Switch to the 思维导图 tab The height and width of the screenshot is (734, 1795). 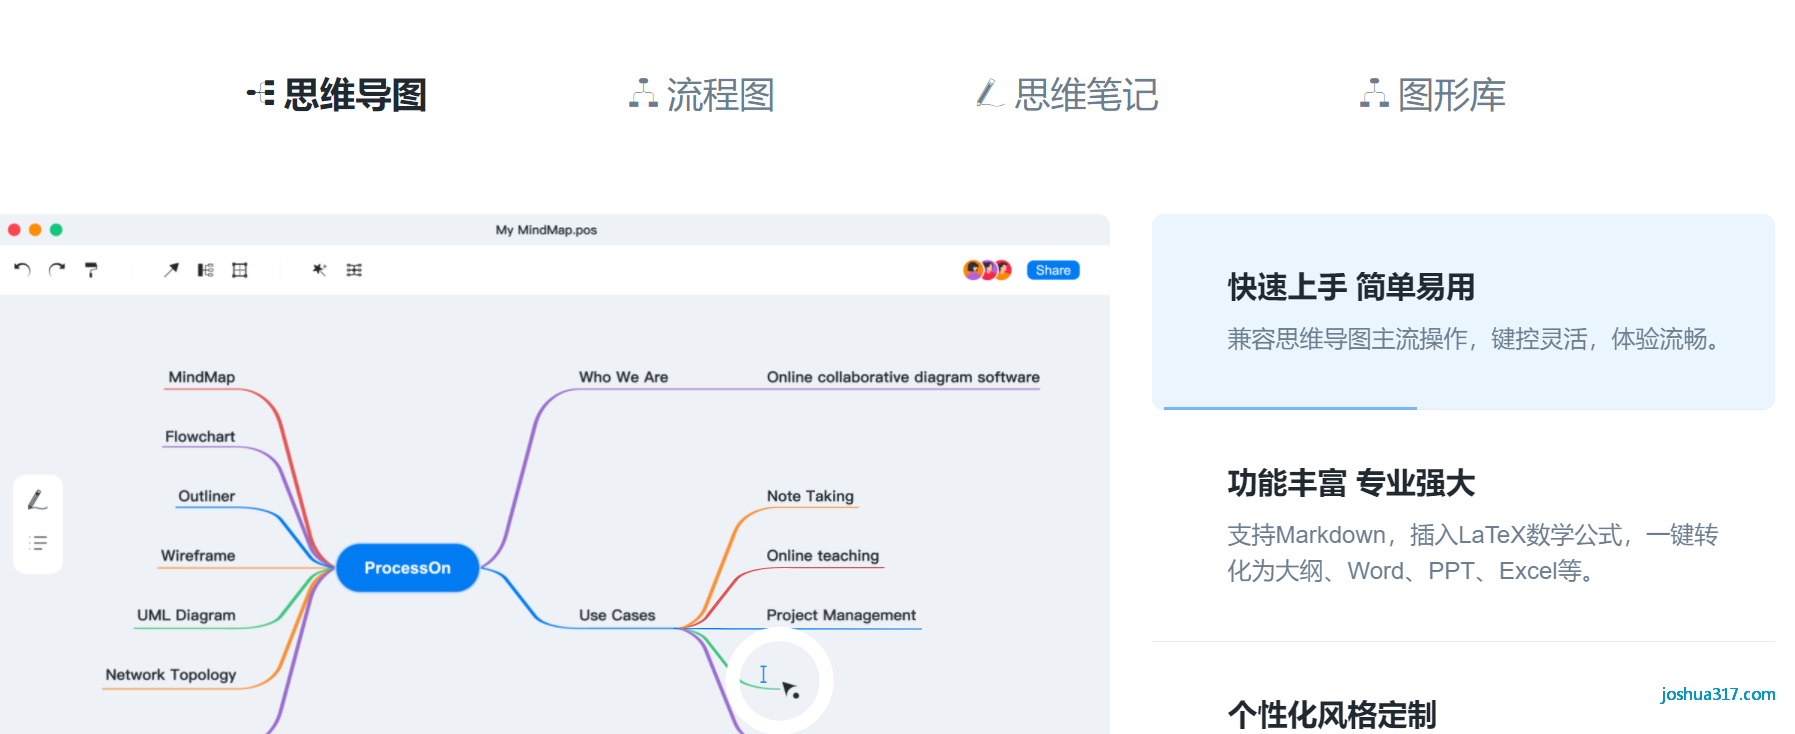pos(337,95)
